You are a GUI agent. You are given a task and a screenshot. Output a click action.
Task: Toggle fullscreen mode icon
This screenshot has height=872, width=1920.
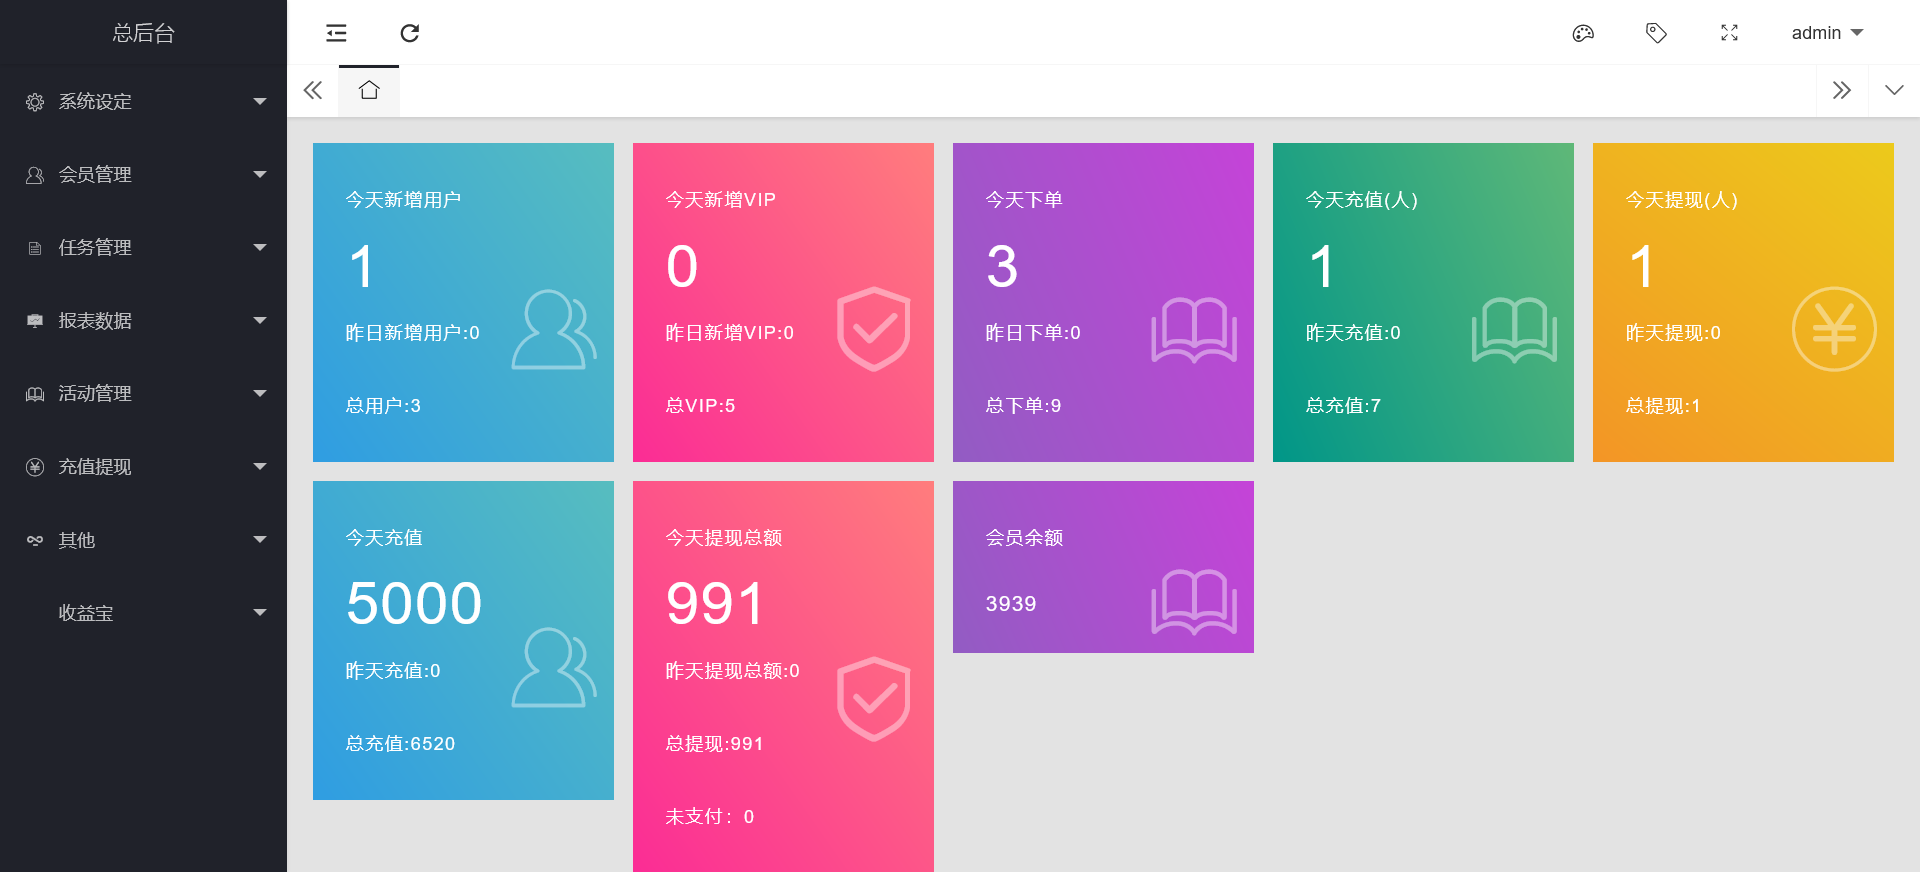click(x=1729, y=33)
